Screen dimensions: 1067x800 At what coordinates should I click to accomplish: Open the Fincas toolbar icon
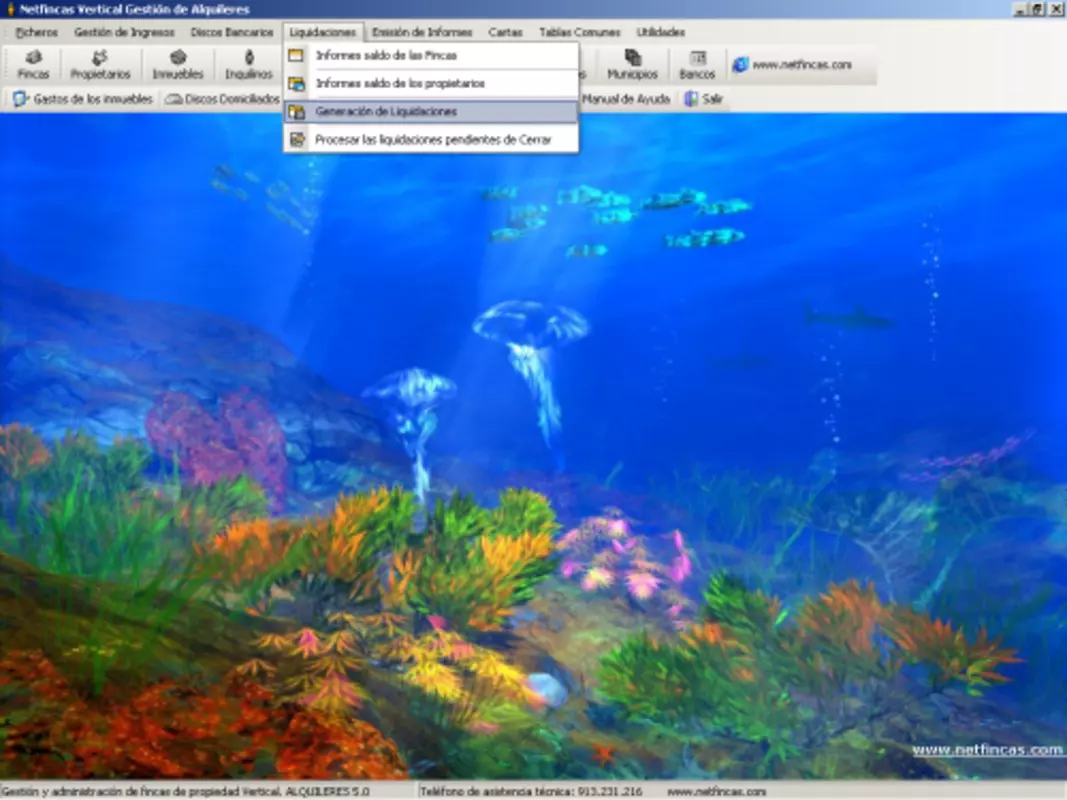pos(33,65)
